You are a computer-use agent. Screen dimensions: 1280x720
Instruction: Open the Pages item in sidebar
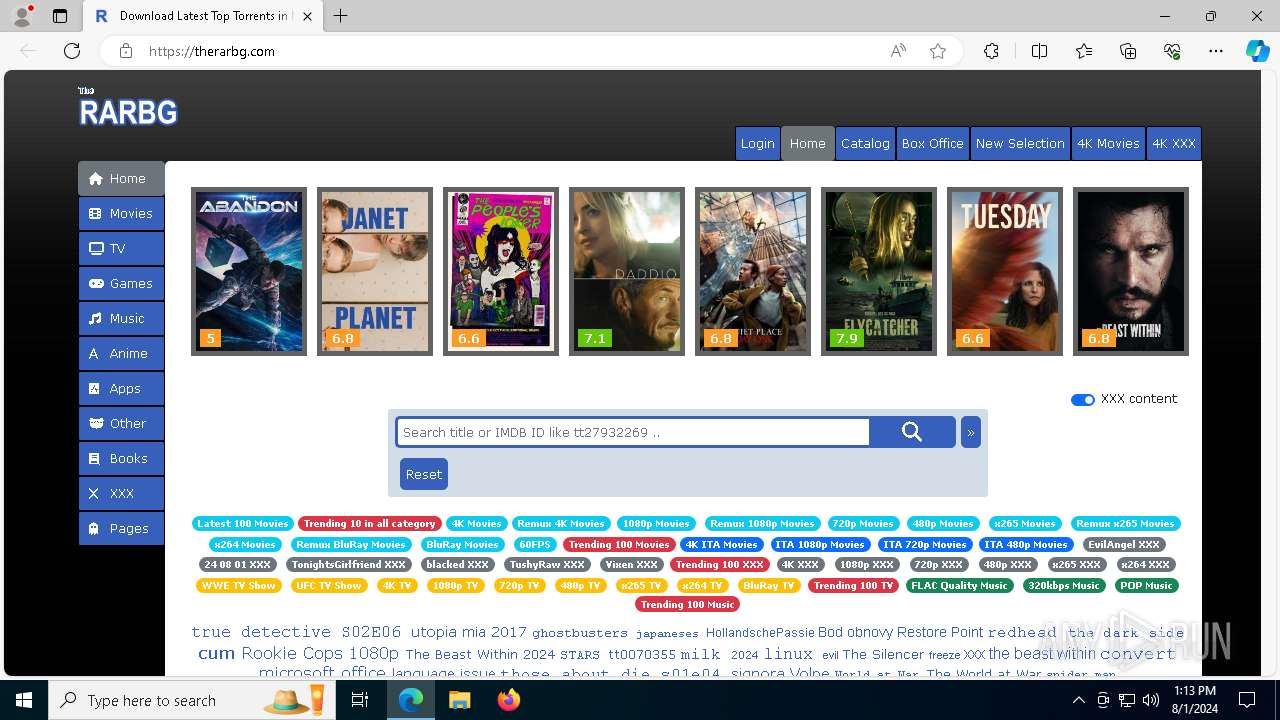point(121,528)
